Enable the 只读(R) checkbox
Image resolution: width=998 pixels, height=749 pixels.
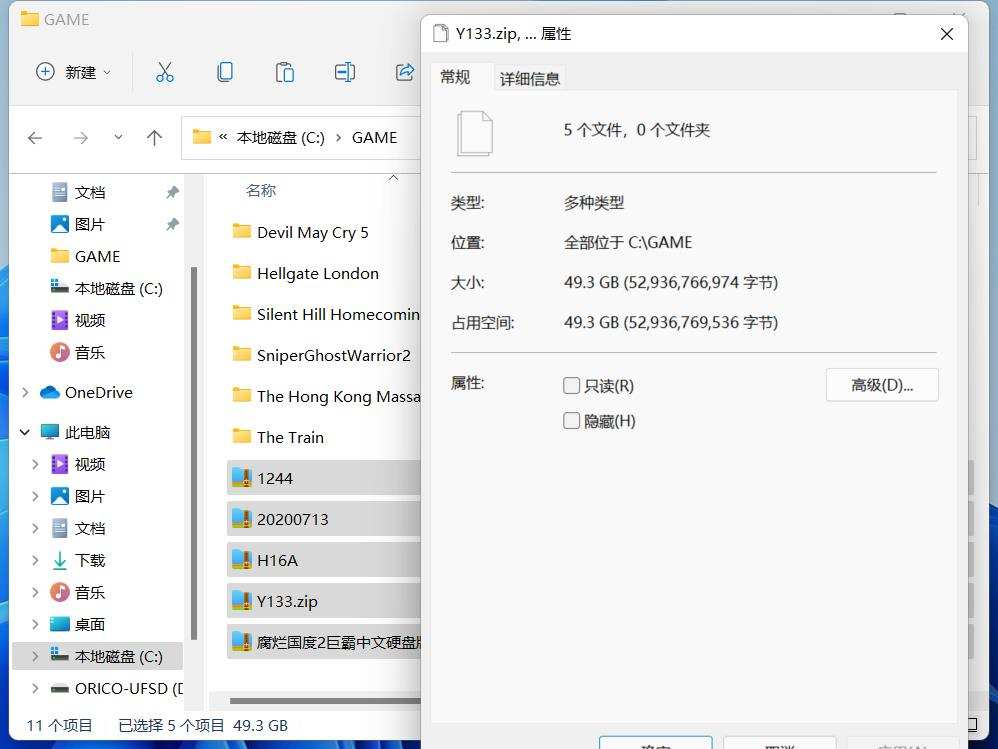571,385
